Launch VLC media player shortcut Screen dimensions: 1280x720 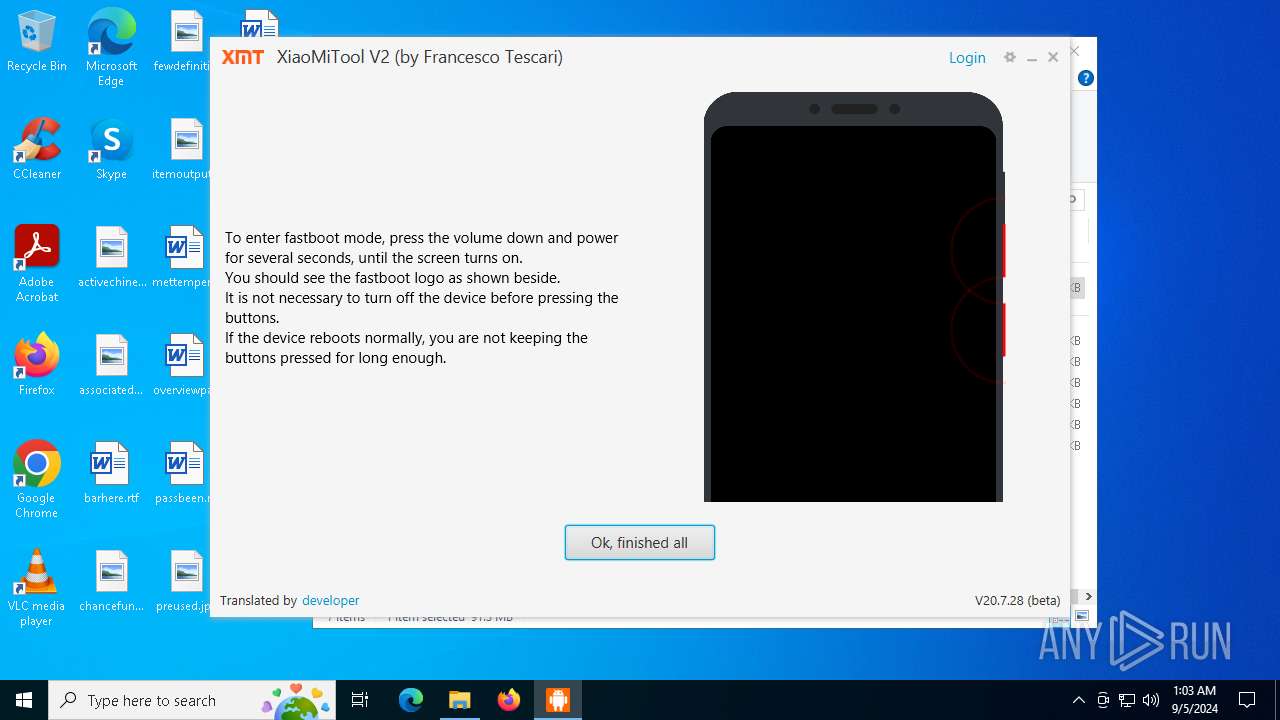tap(37, 588)
